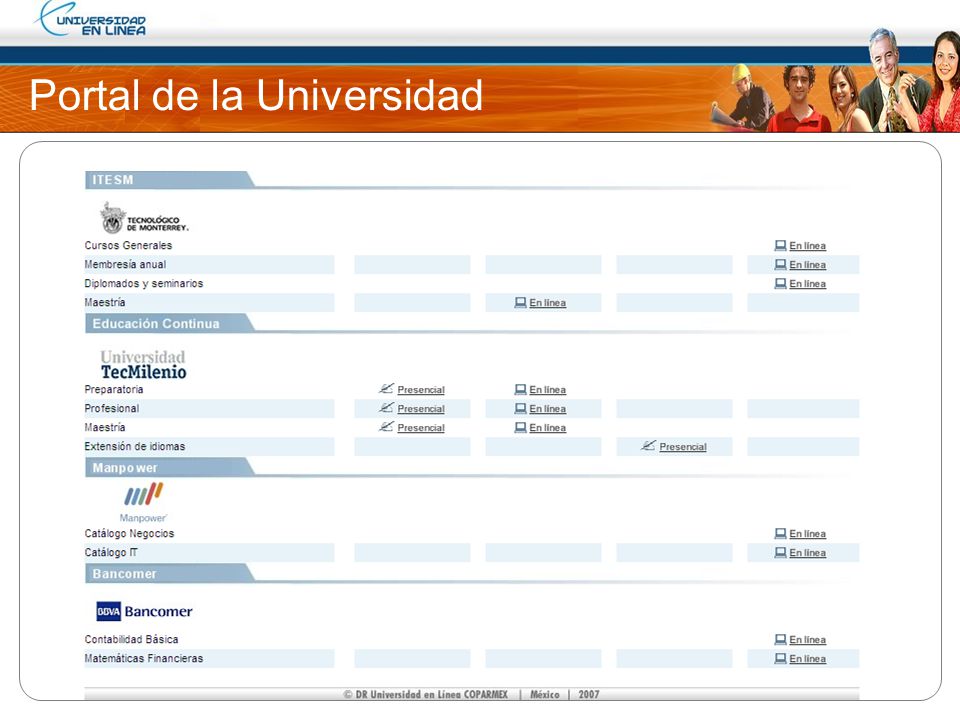This screenshot has width=960, height=720.
Task: Click the 'Preparatoria' row label
Action: point(114,389)
